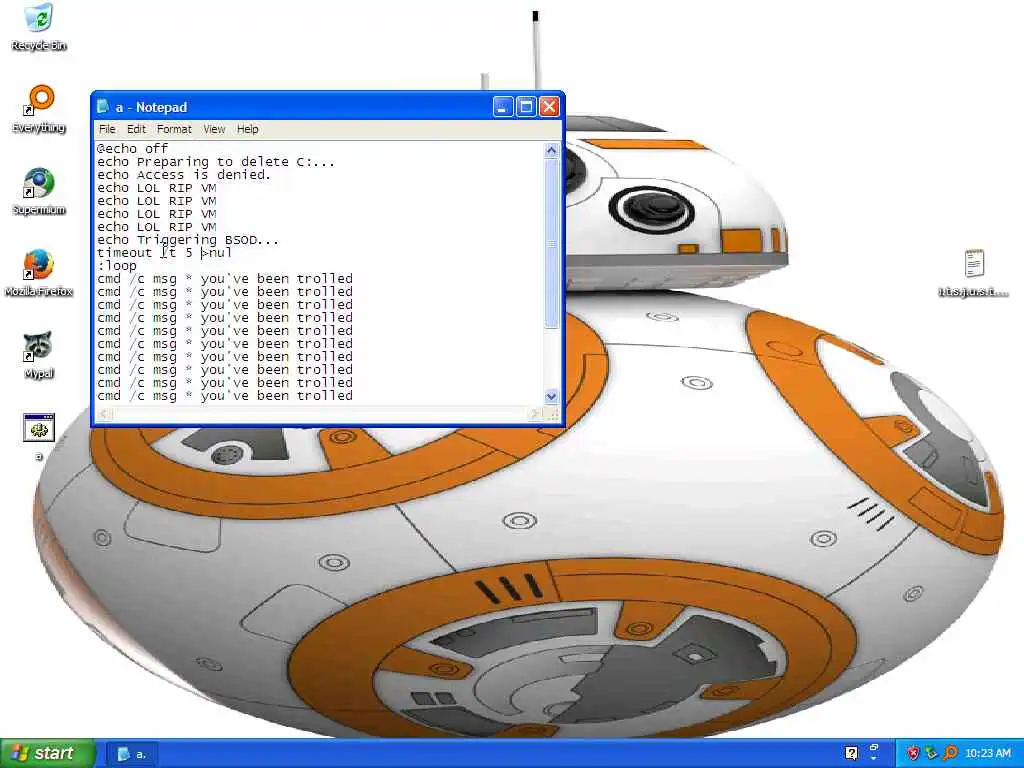Open the Help menu in Notepad
This screenshot has height=768, width=1024.
[x=248, y=129]
